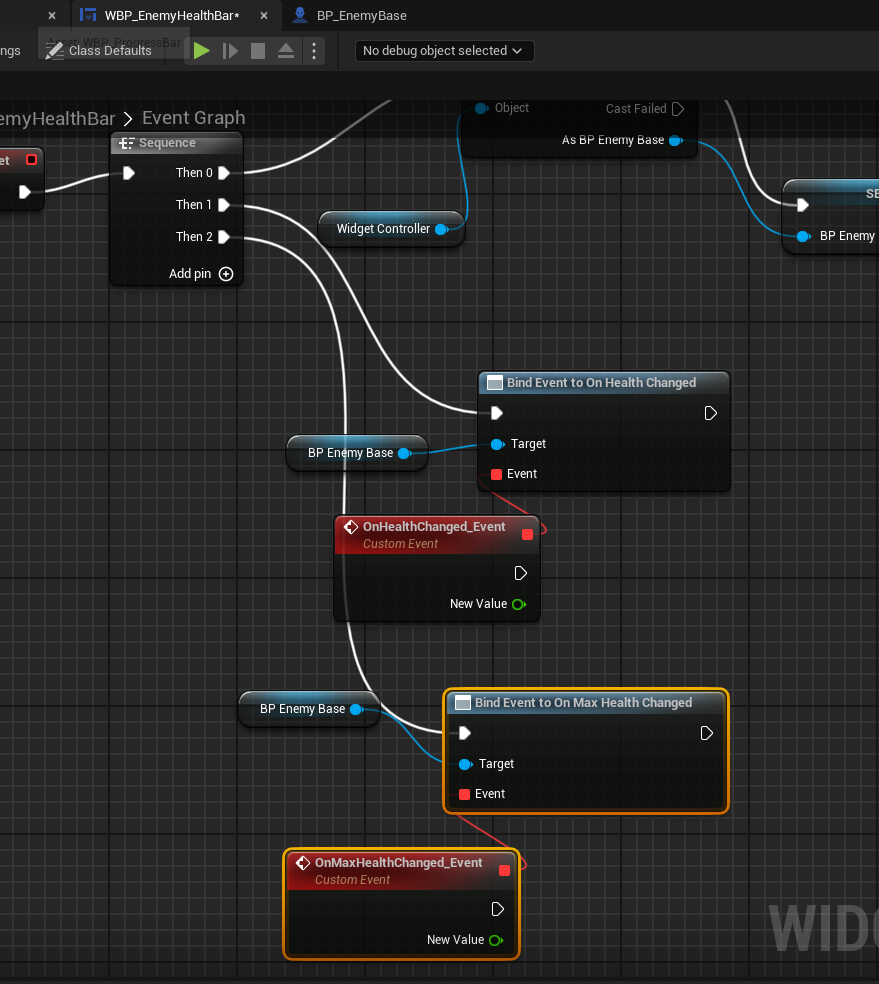Open Class Defaults from the toolbar
The height and width of the screenshot is (984, 879).
coord(99,51)
